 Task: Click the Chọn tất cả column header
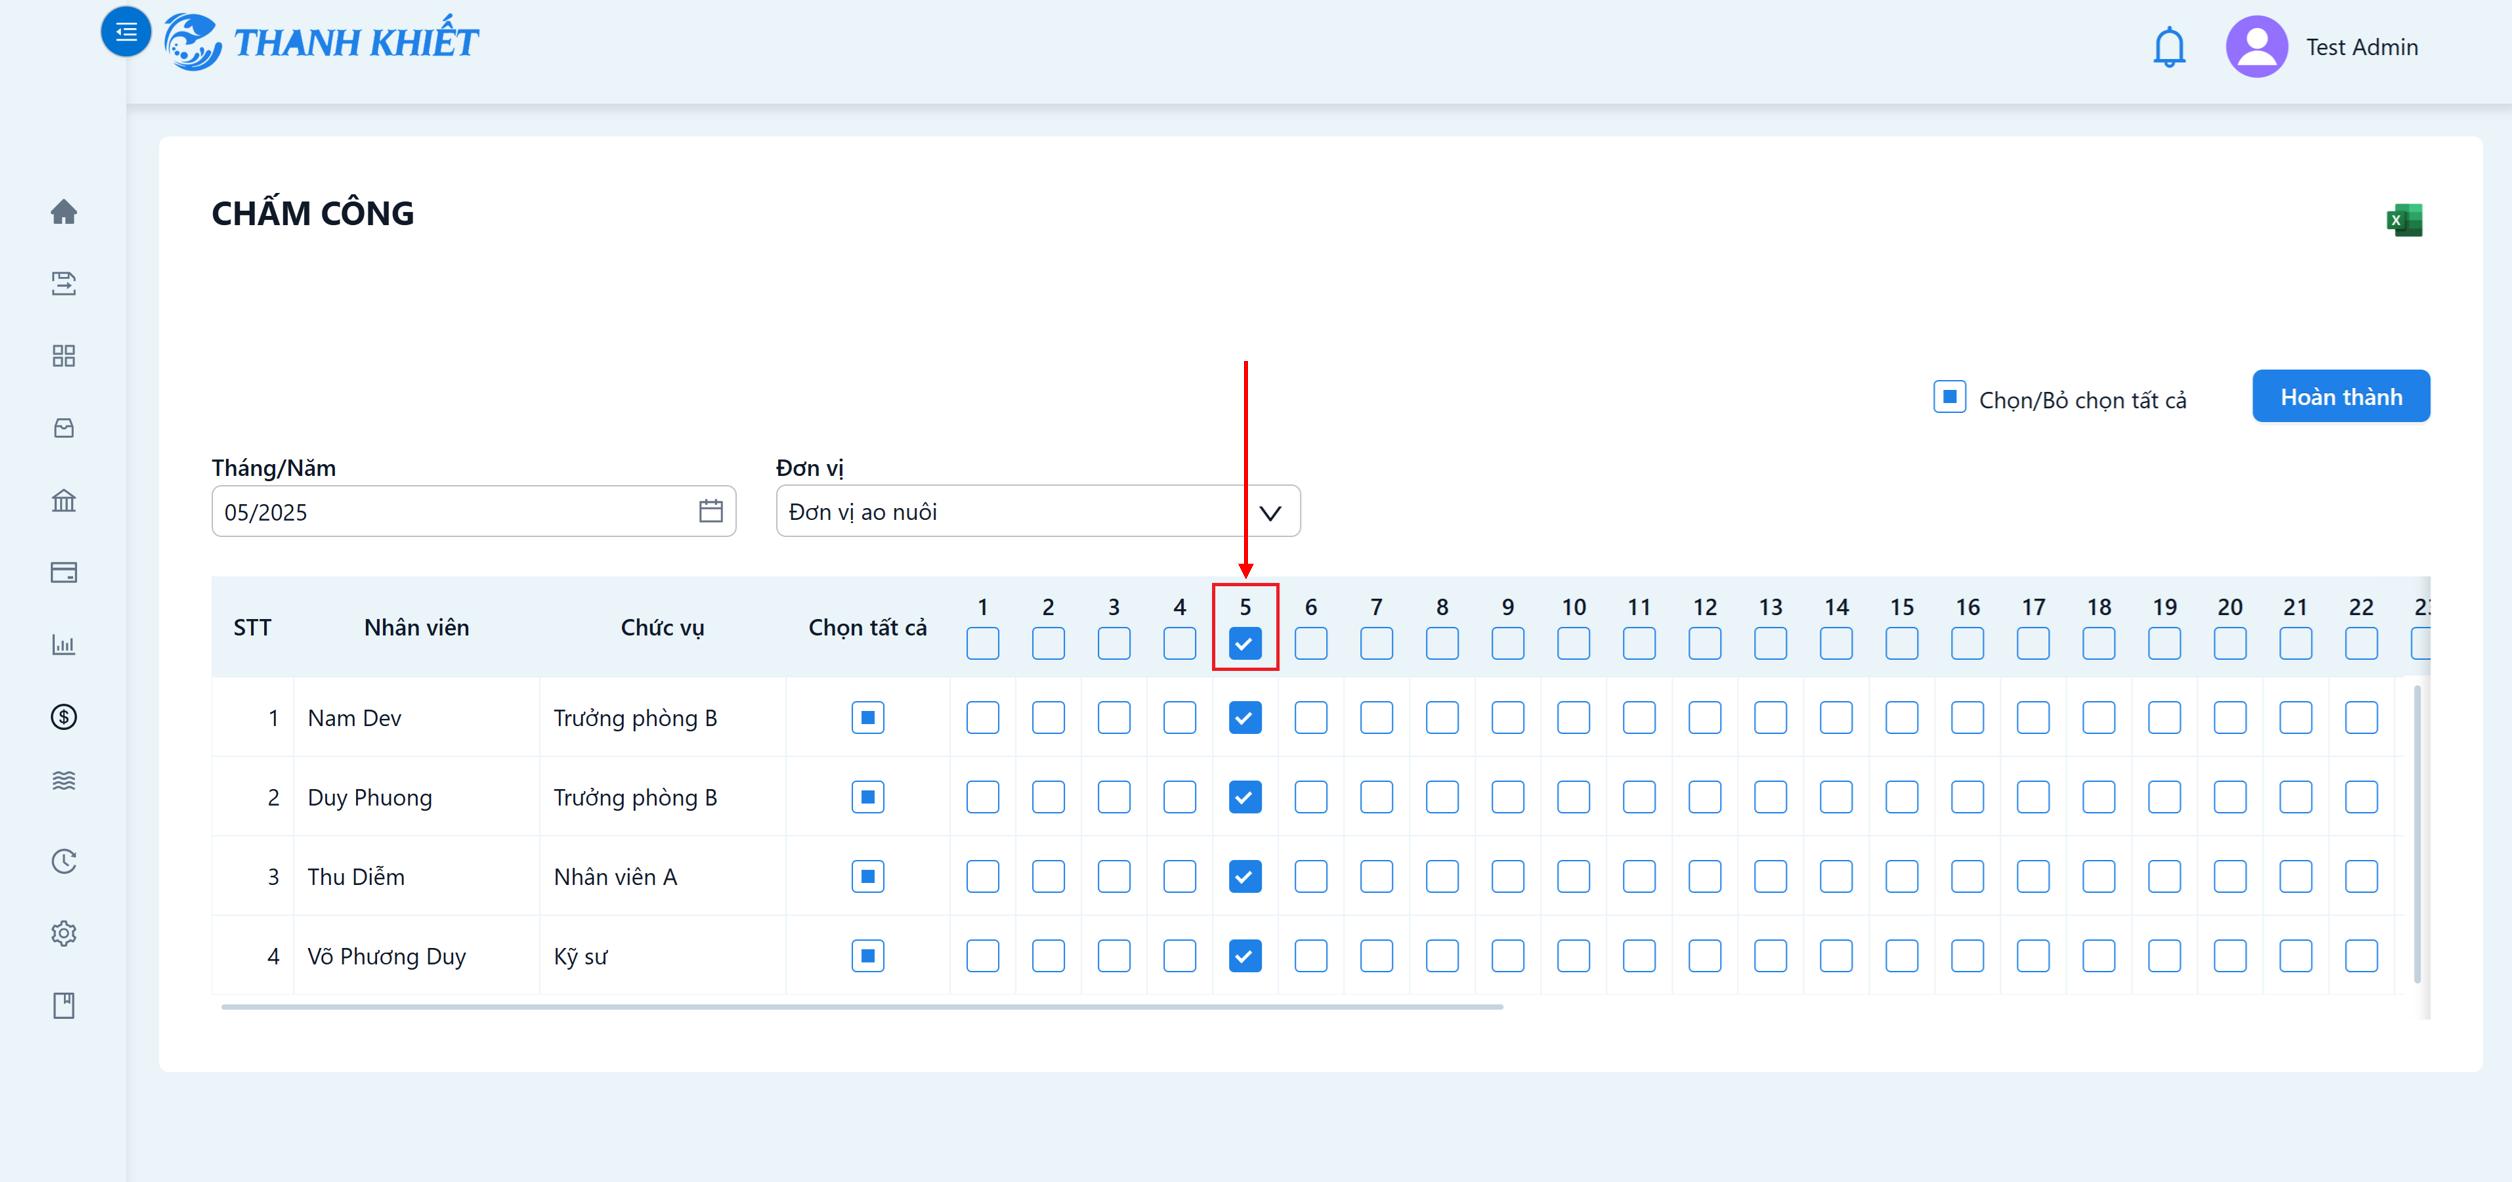(x=868, y=627)
